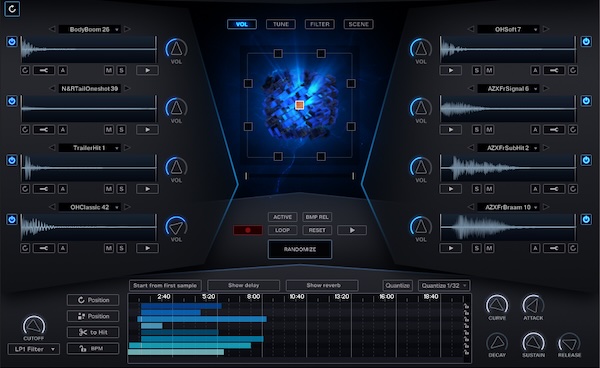The width and height of the screenshot is (600, 368).
Task: Click Start from first sample button
Action: (x=165, y=285)
